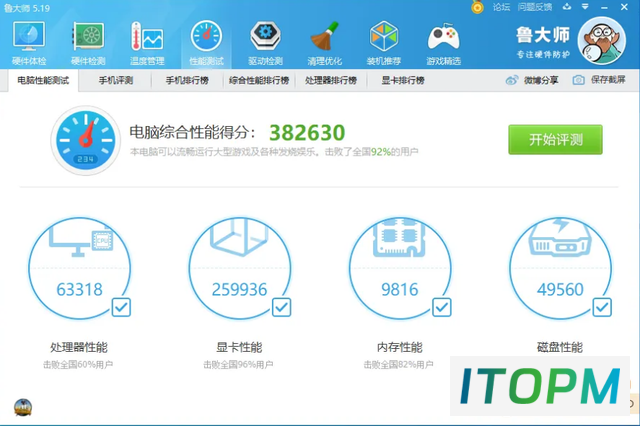The height and width of the screenshot is (426, 640).
Task: Click the memory chip icon
Action: (400, 238)
